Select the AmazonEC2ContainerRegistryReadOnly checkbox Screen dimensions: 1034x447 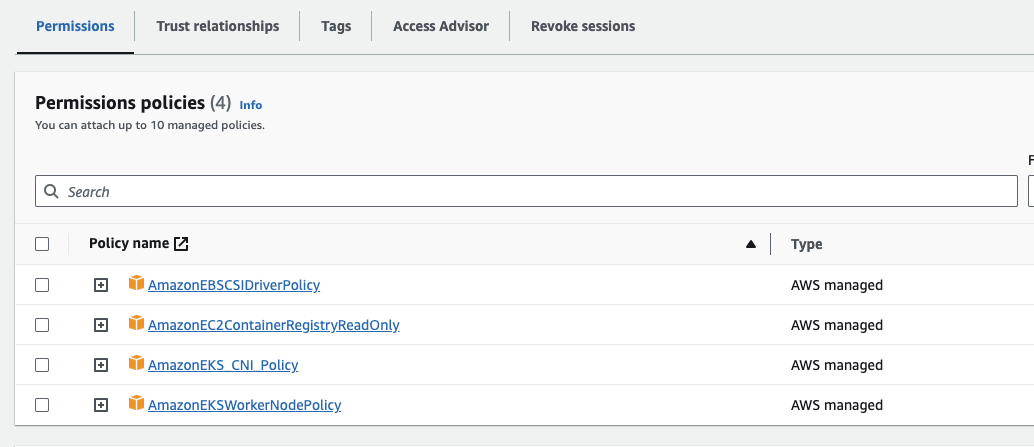click(42, 325)
